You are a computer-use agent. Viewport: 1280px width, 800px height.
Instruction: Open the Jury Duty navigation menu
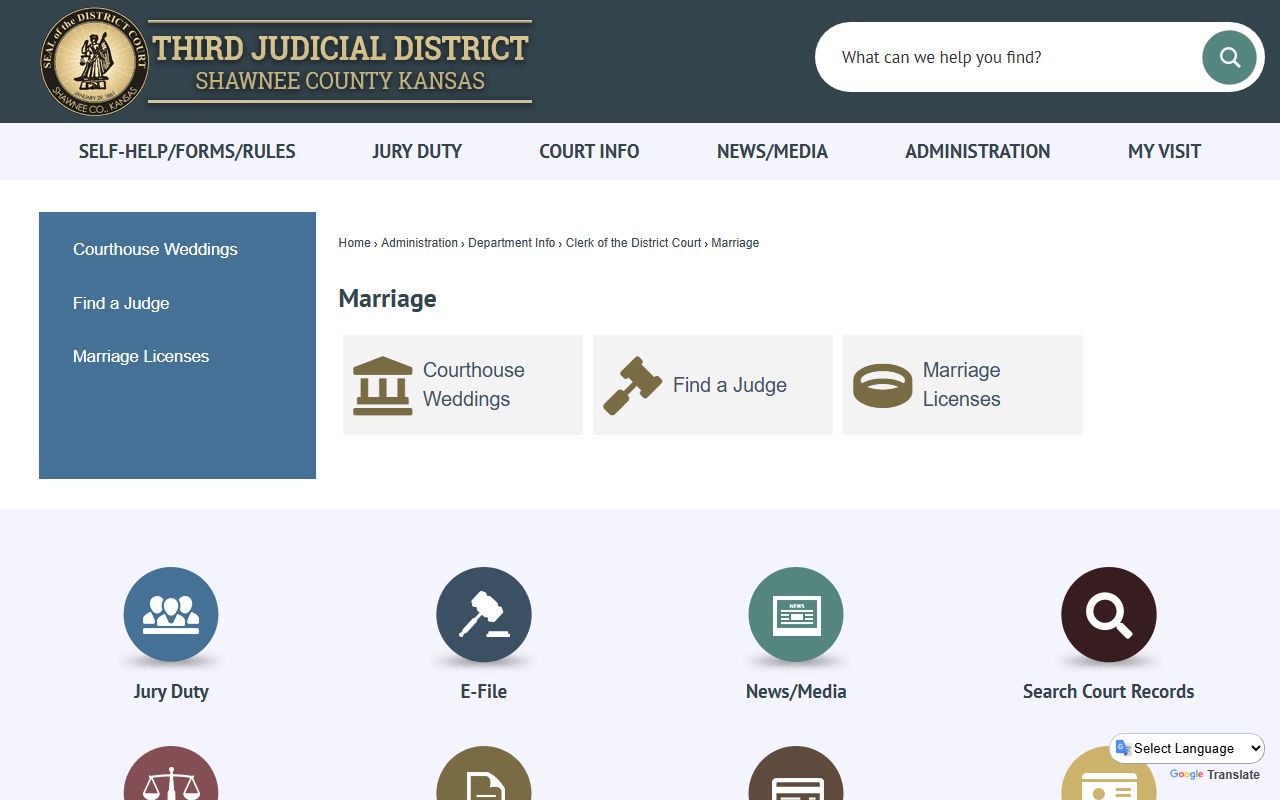[x=417, y=151]
